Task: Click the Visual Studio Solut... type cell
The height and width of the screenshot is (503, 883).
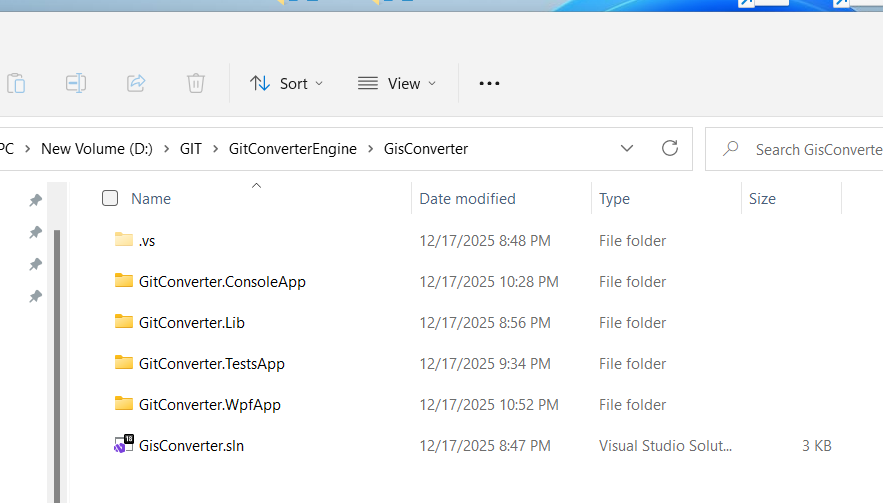Action: (x=666, y=446)
